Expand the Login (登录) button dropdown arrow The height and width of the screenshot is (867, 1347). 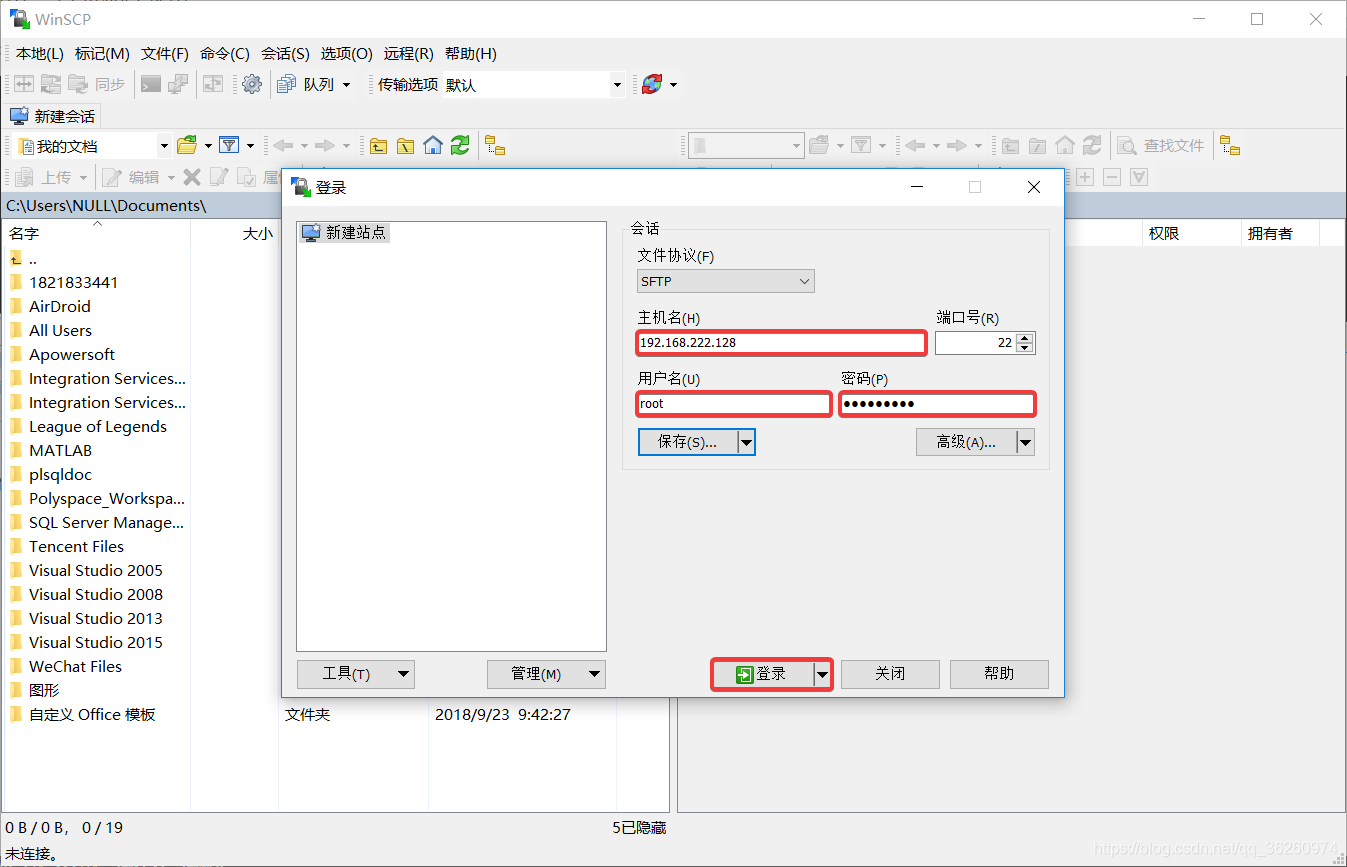pyautogui.click(x=822, y=675)
